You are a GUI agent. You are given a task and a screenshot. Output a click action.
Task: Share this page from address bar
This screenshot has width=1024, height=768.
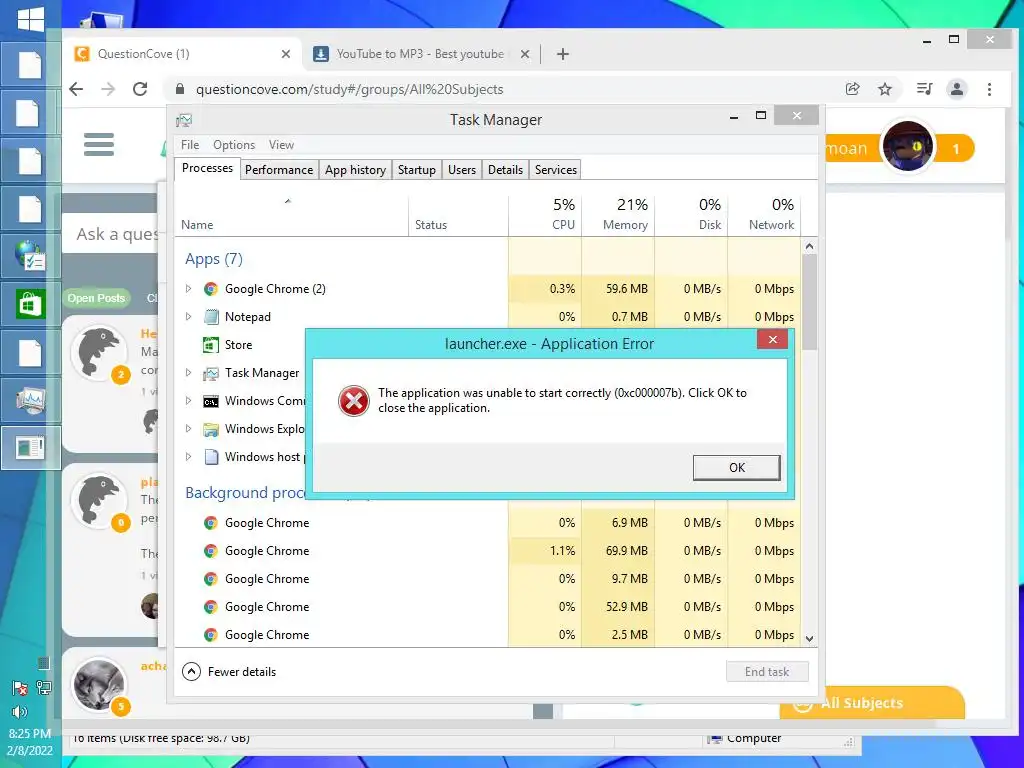(852, 89)
